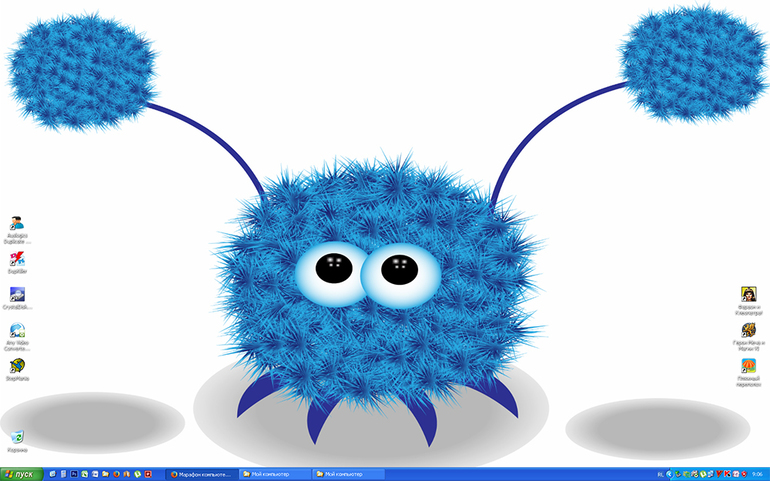Activate the second Мой компьютер taskbar button
This screenshot has height=481, width=770.
348,474
